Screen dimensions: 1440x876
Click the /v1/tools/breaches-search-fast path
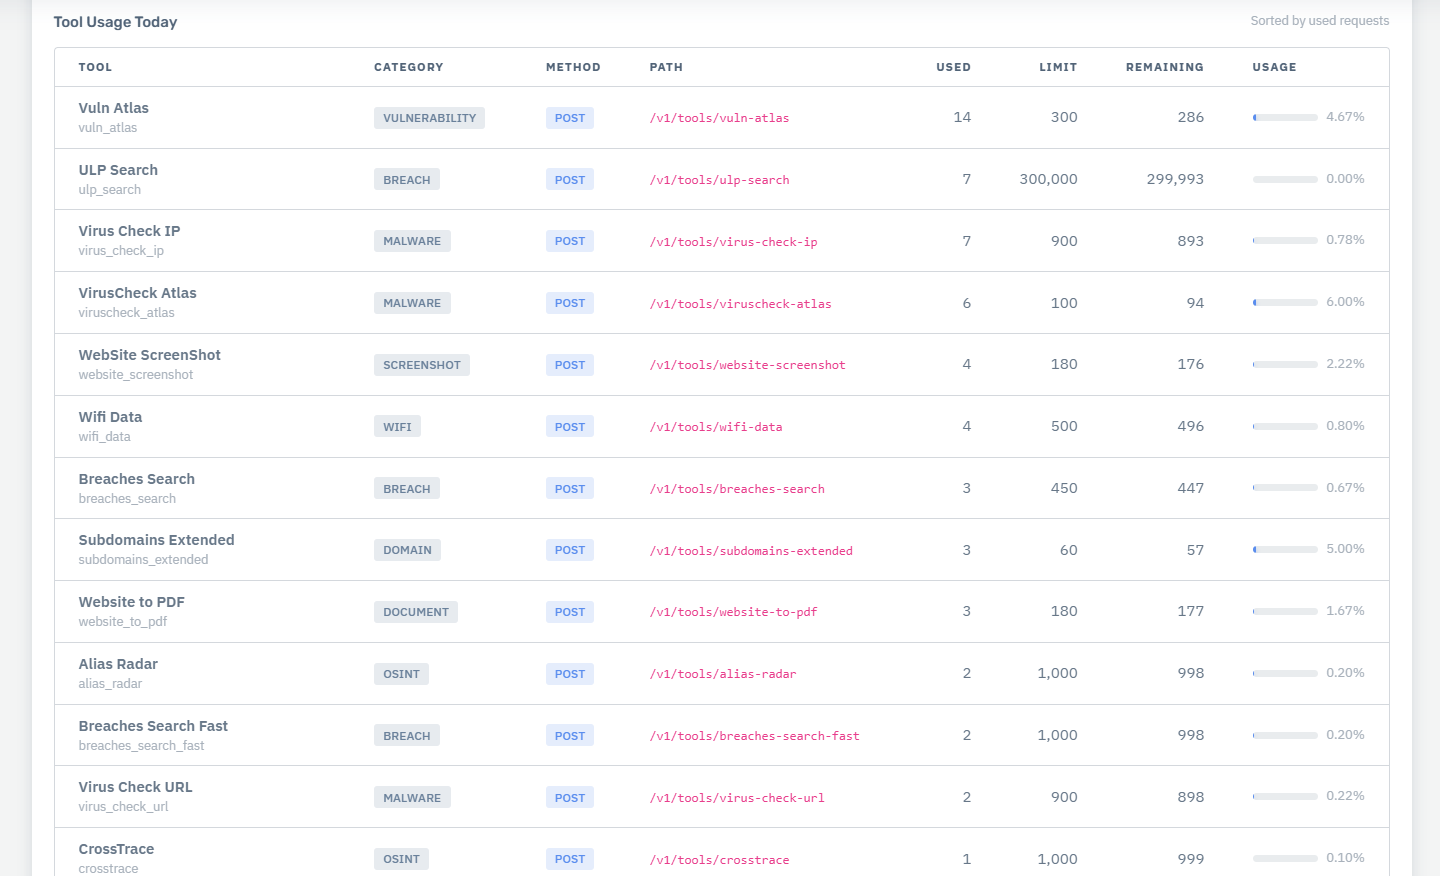tap(754, 736)
